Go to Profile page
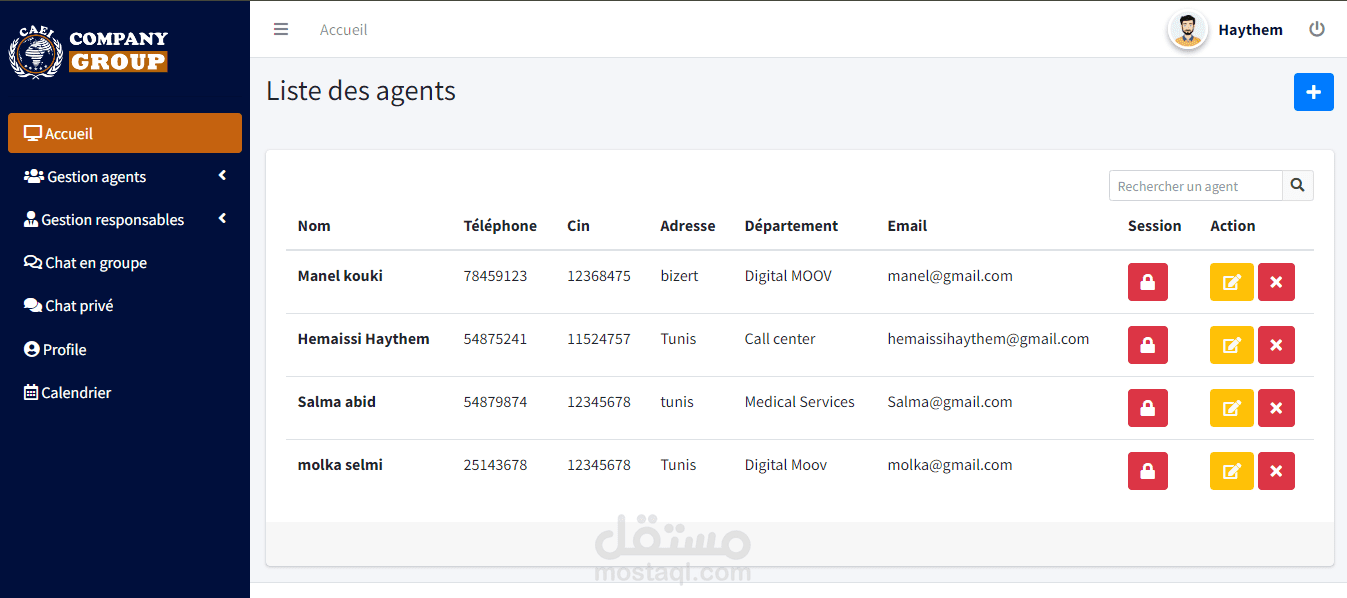 [x=125, y=349]
